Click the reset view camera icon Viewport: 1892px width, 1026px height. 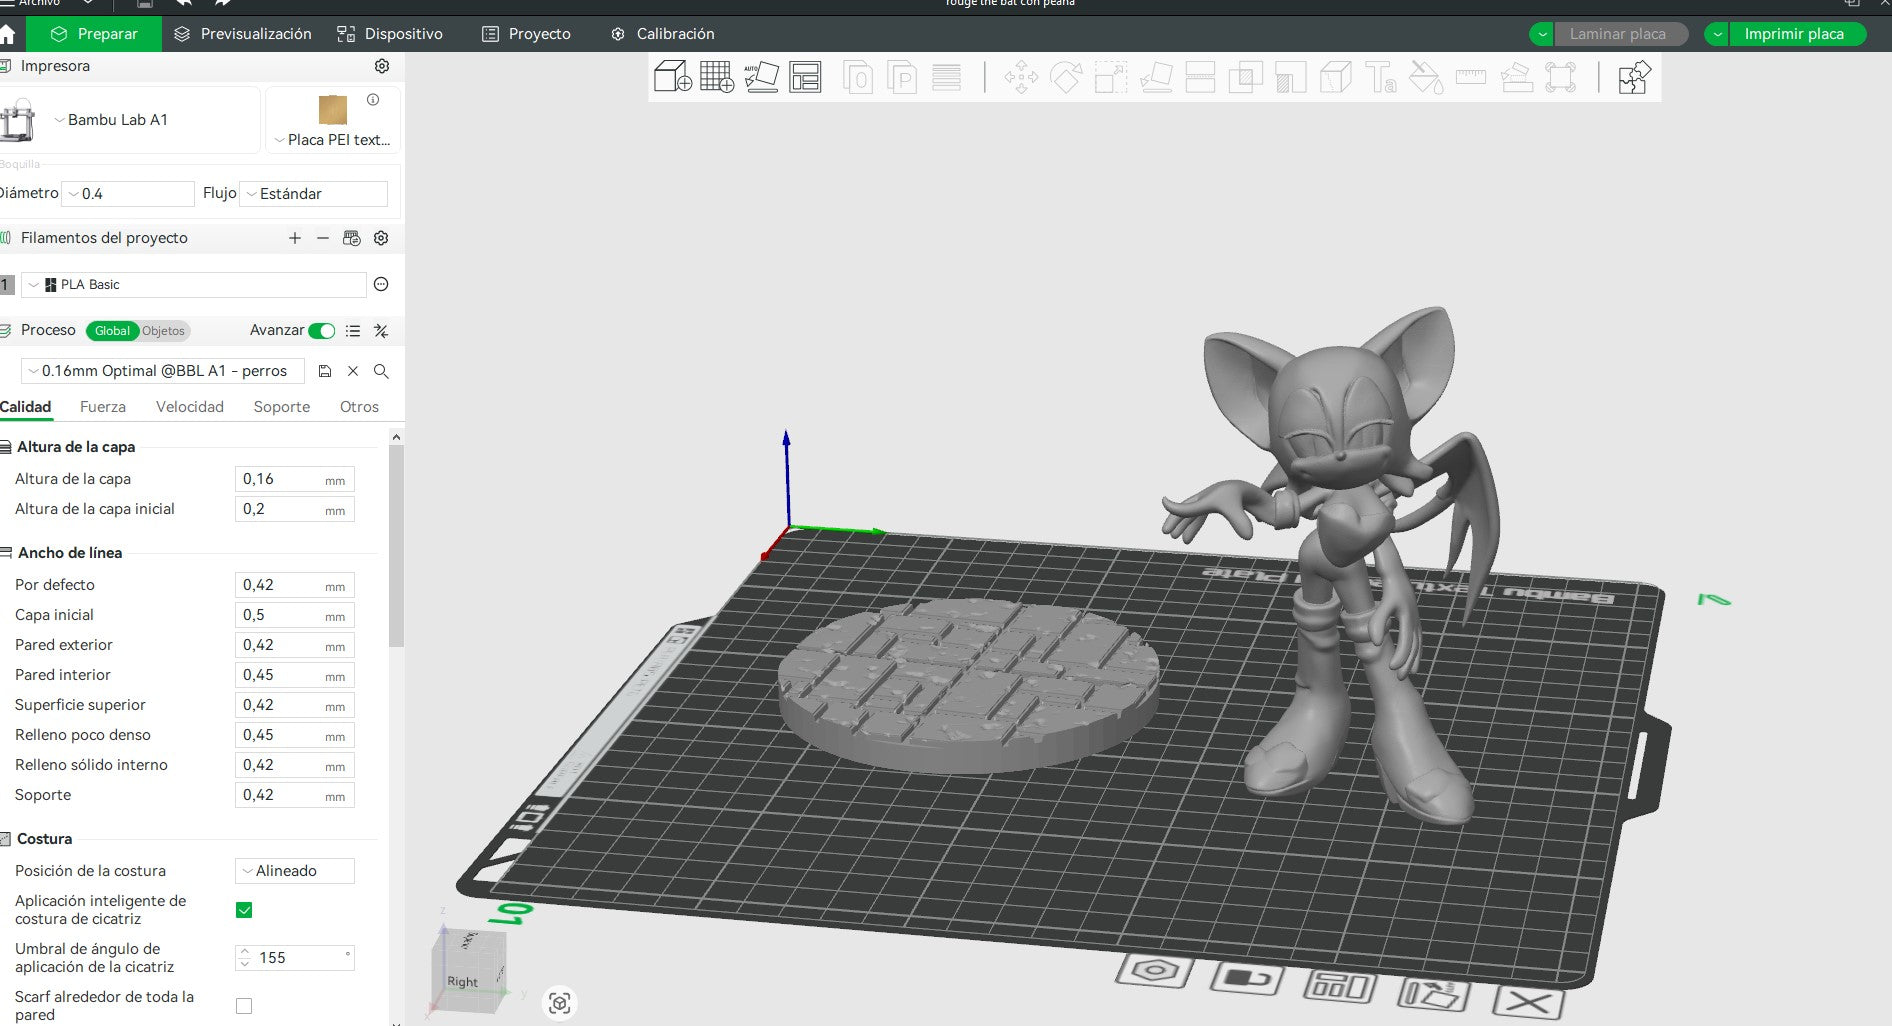(560, 1003)
